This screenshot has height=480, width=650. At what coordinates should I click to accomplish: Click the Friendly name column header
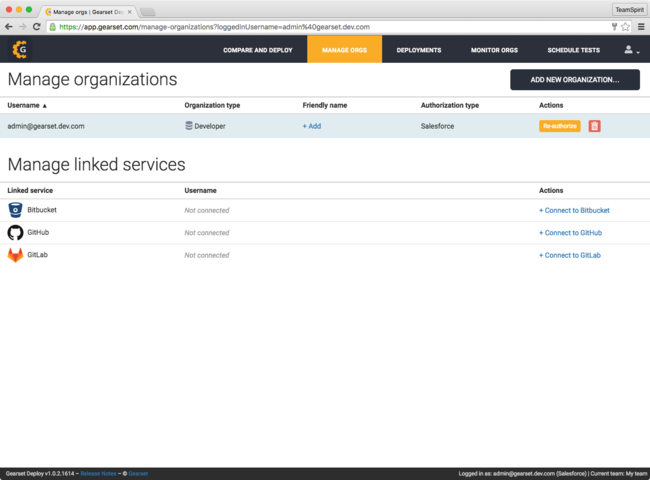325,105
